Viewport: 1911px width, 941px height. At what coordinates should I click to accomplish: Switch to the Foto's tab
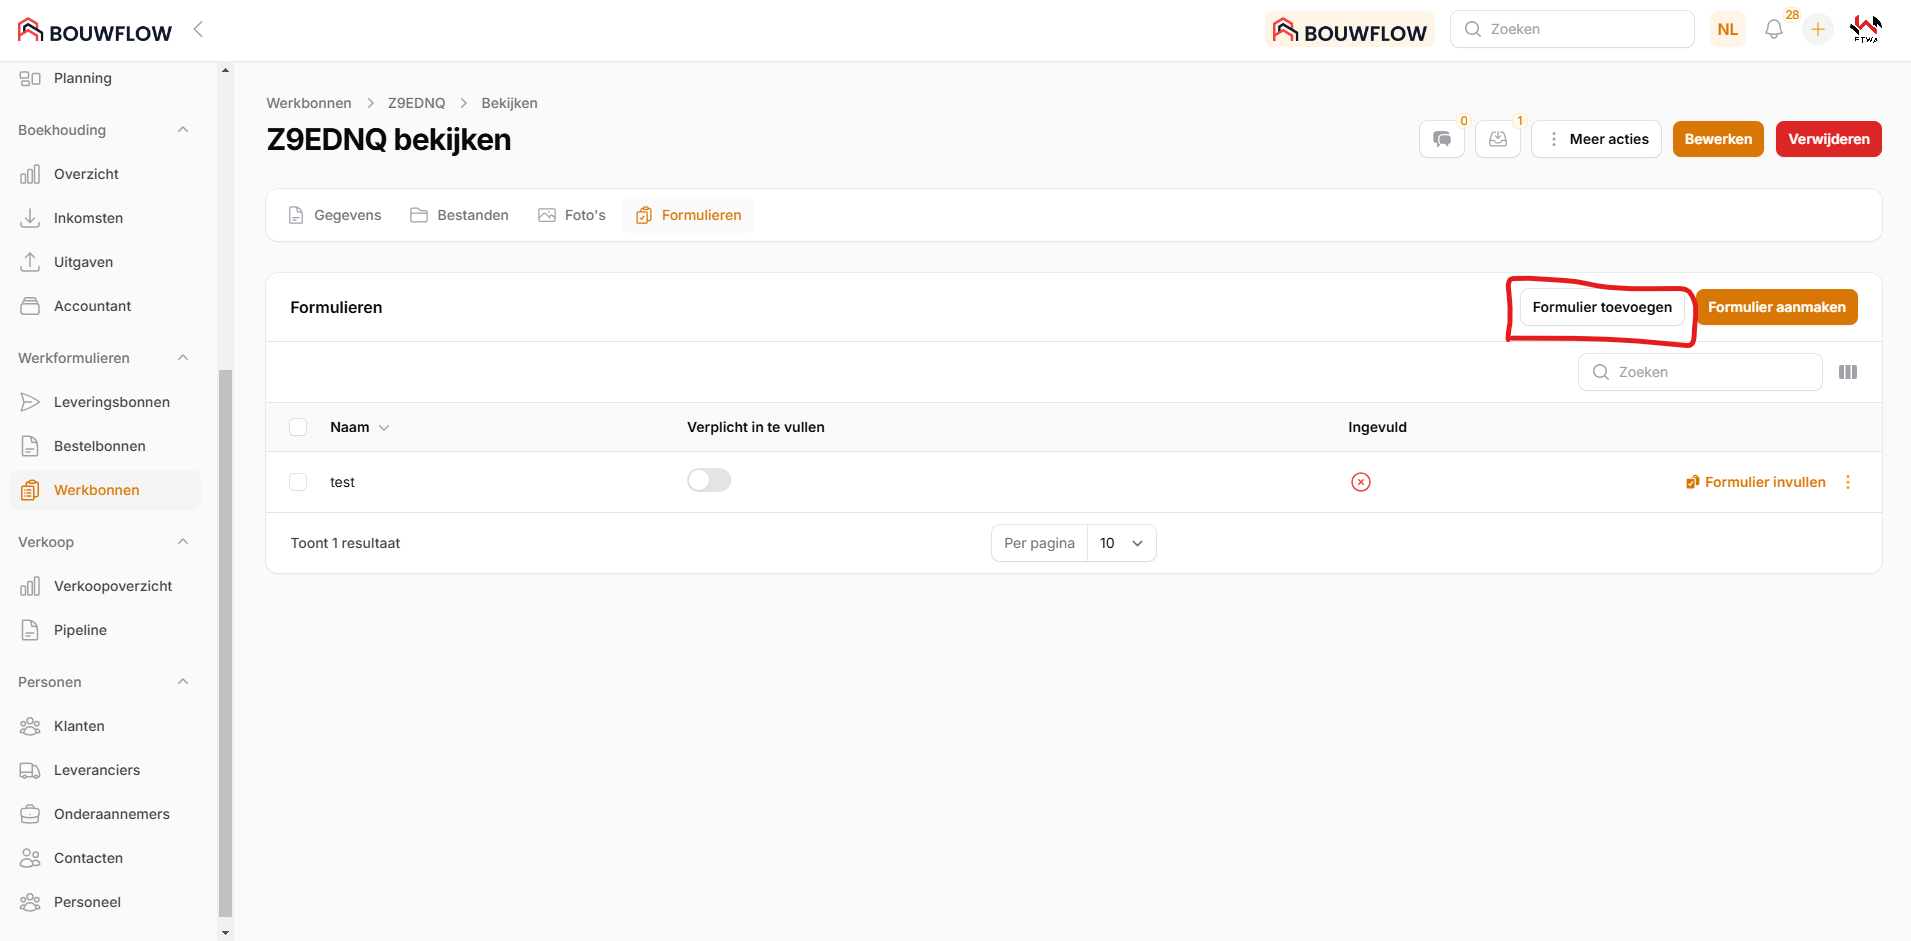pos(572,215)
